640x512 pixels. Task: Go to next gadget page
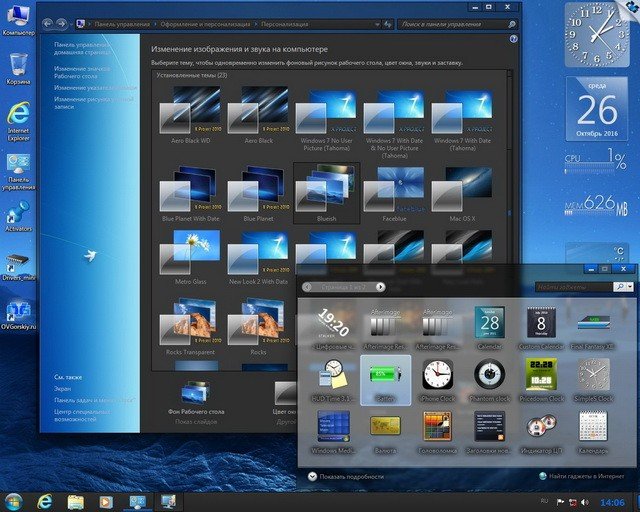[380, 287]
